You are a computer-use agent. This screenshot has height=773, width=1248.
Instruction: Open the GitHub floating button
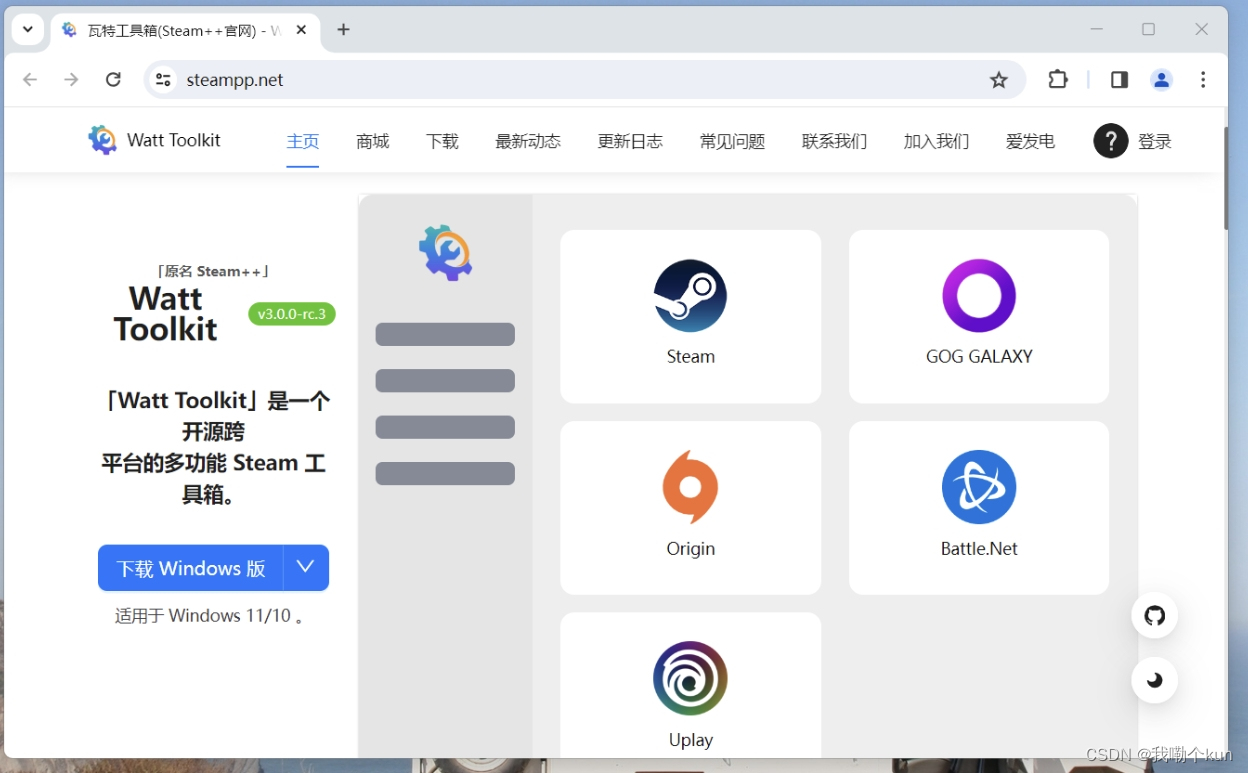click(1155, 615)
